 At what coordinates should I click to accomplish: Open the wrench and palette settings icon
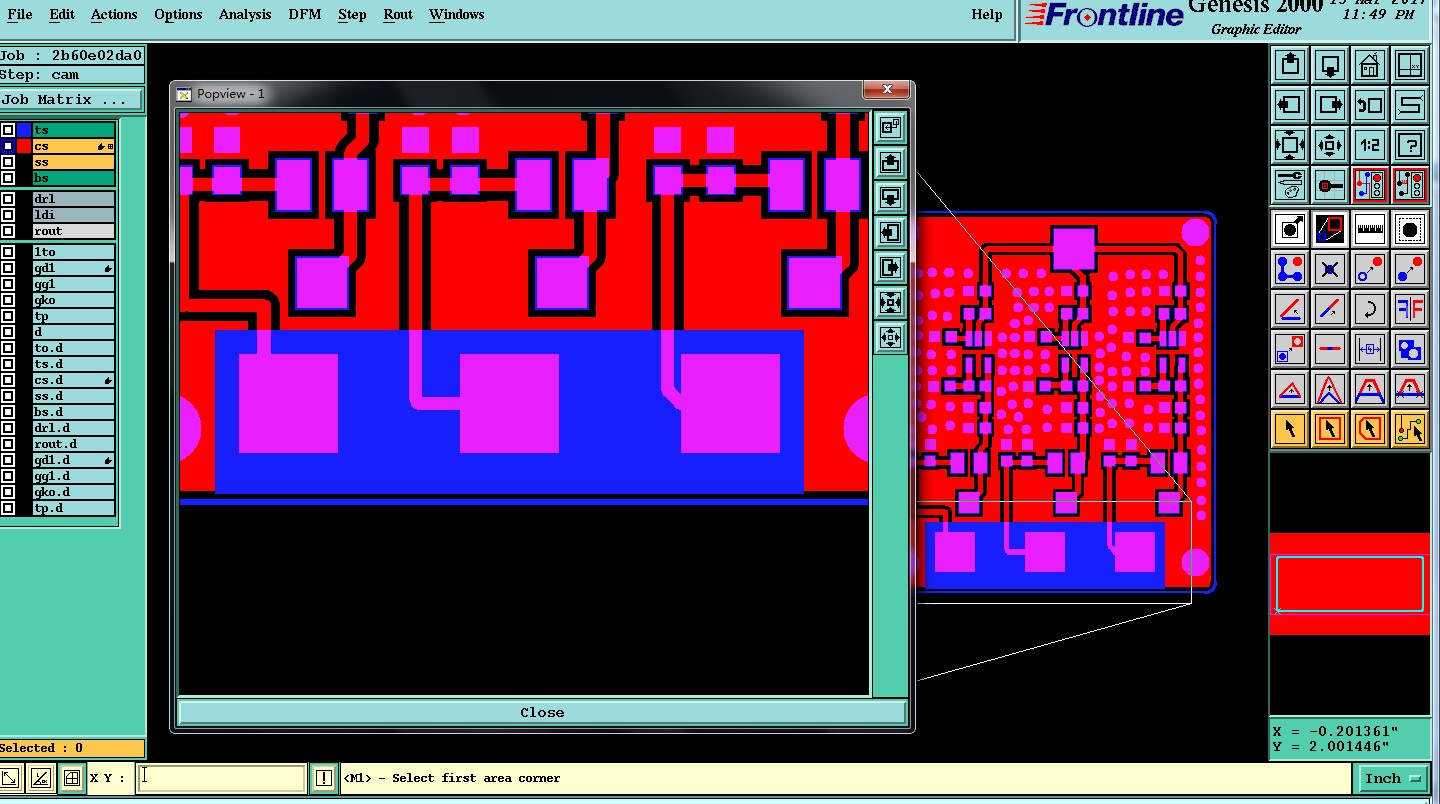click(1290, 185)
